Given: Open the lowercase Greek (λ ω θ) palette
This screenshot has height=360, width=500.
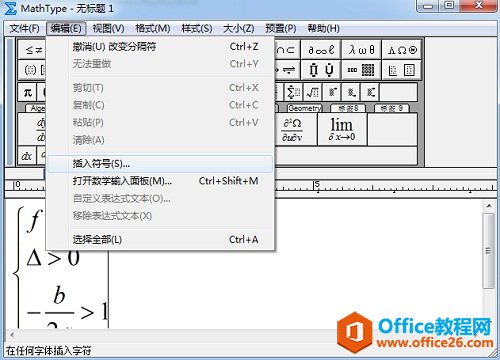Looking at the screenshot, I should pyautogui.click(x=362, y=50).
